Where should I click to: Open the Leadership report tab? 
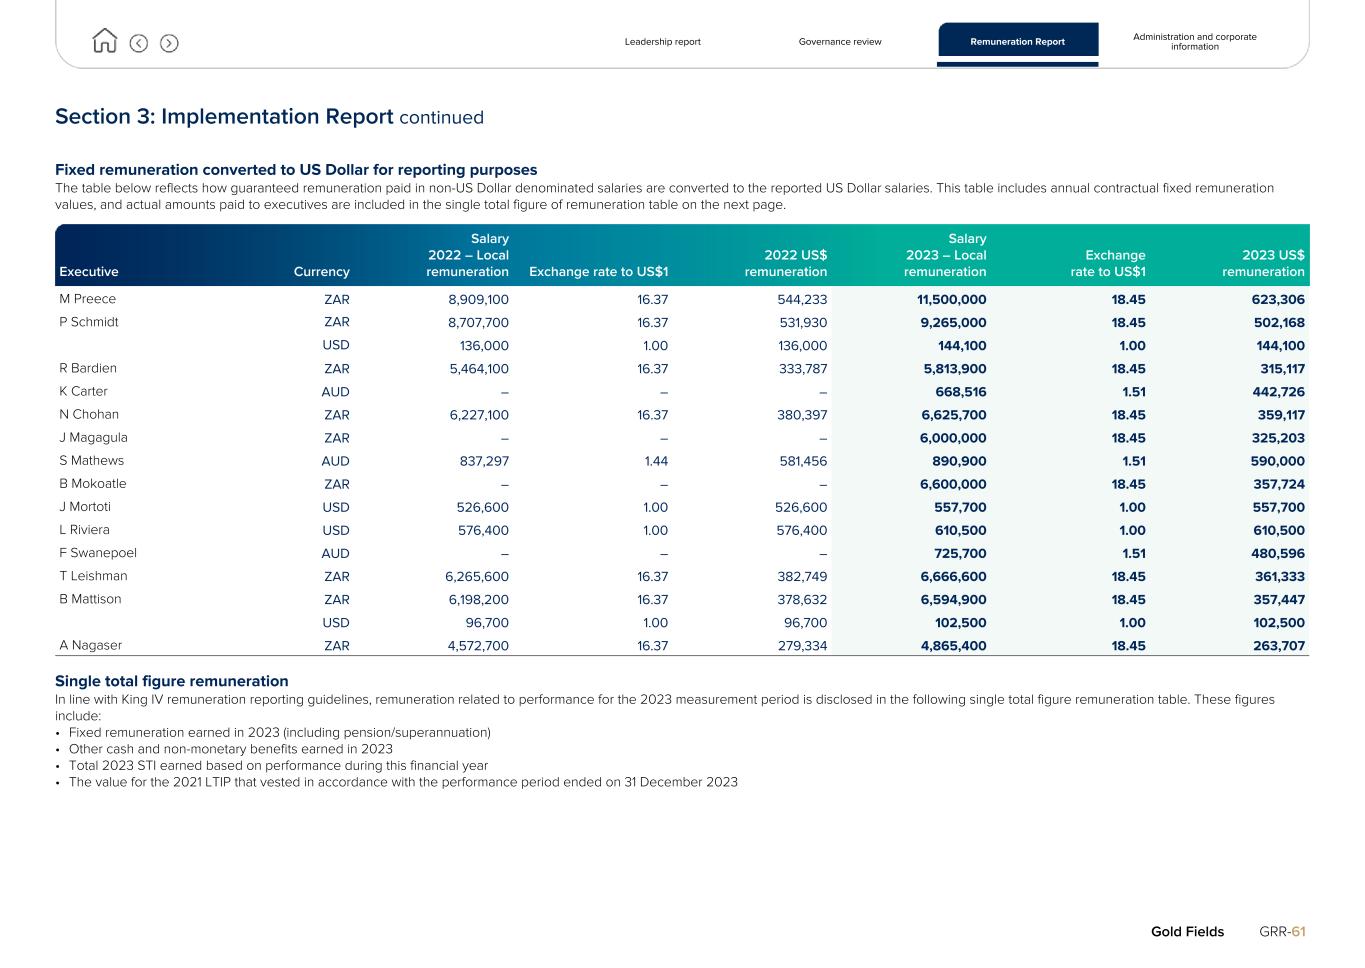point(662,42)
